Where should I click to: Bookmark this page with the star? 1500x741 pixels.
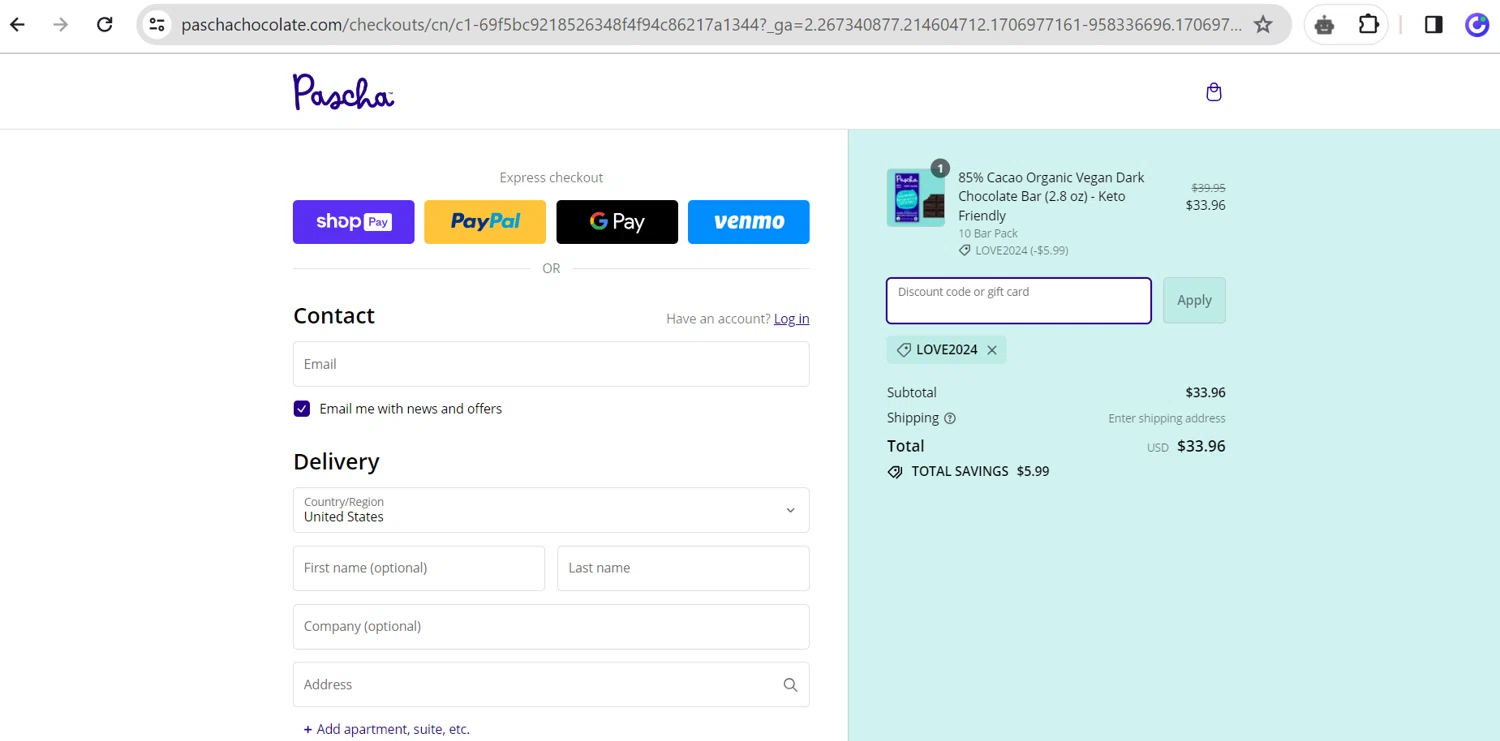click(x=1263, y=25)
